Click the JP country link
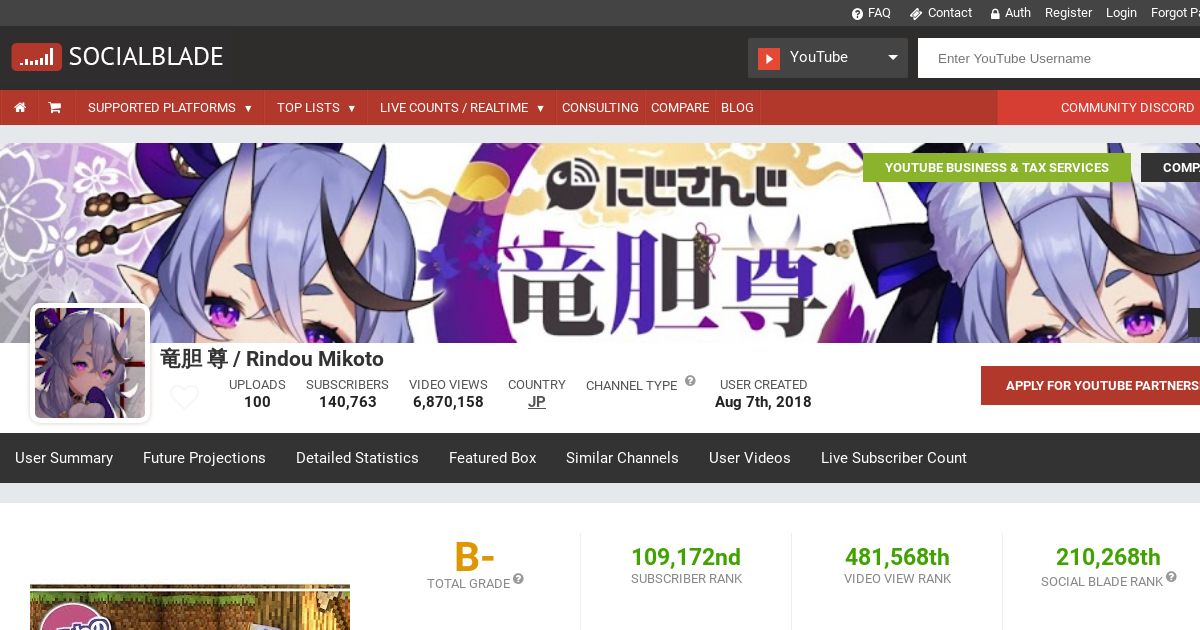Viewport: 1200px width, 630px height. [537, 402]
